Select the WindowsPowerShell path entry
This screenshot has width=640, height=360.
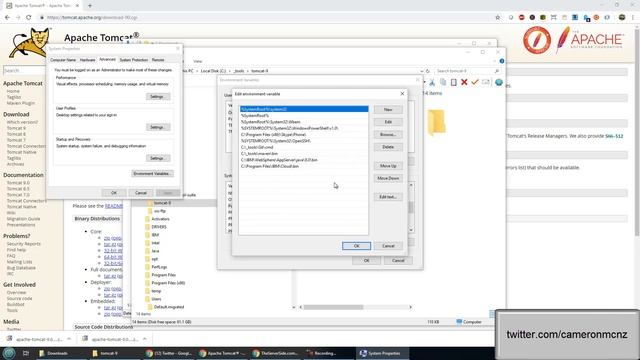[x=304, y=128]
